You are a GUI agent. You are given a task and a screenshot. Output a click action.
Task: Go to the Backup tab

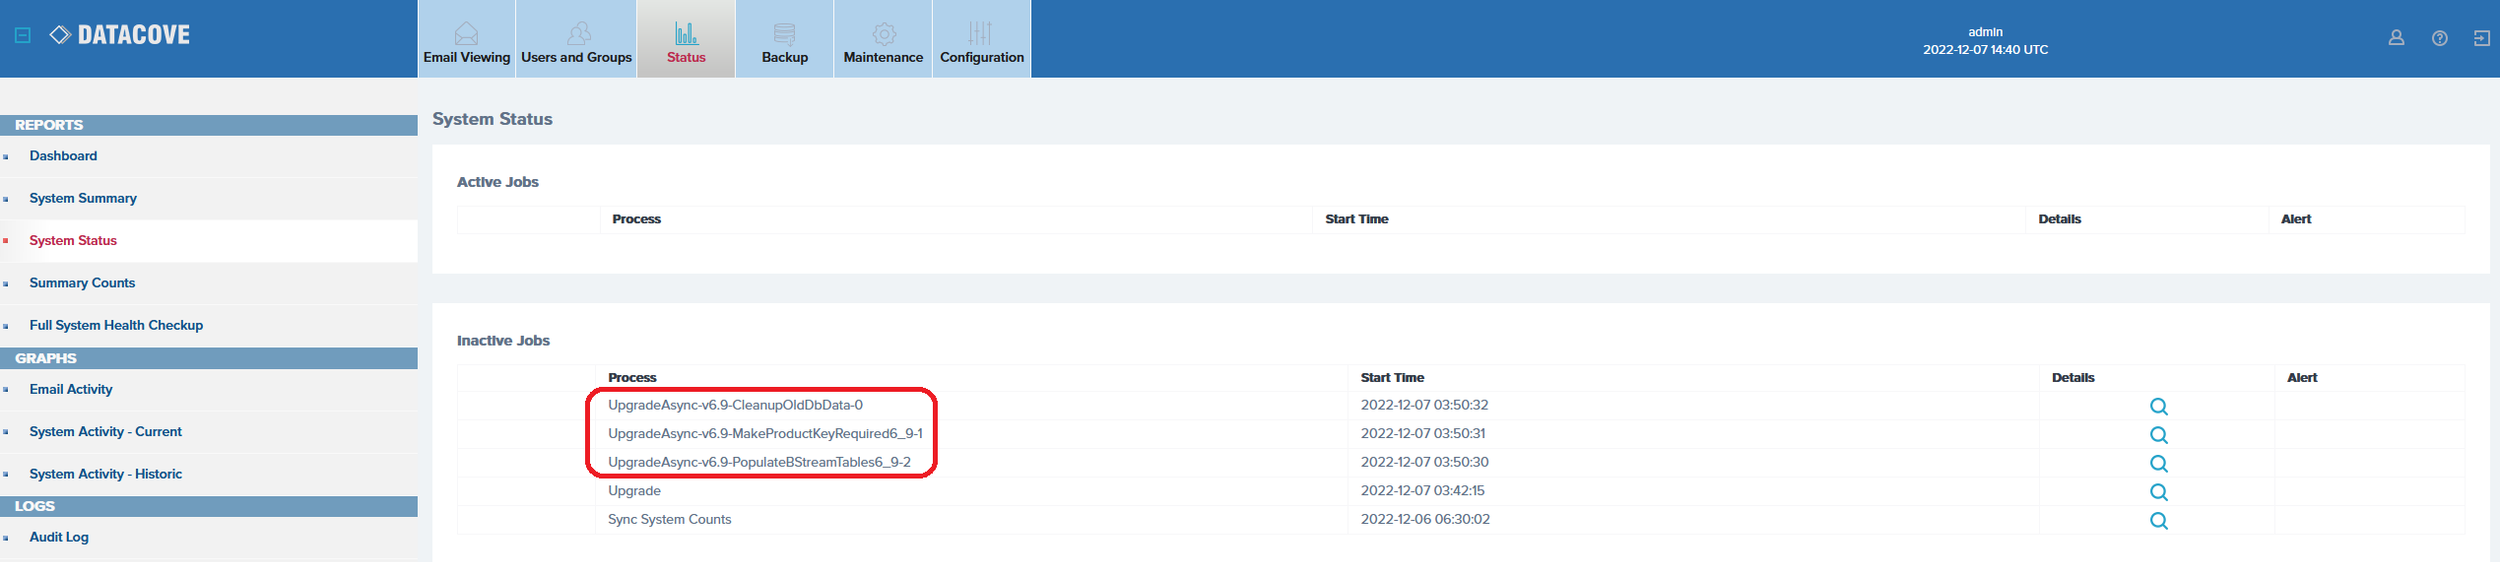784,40
